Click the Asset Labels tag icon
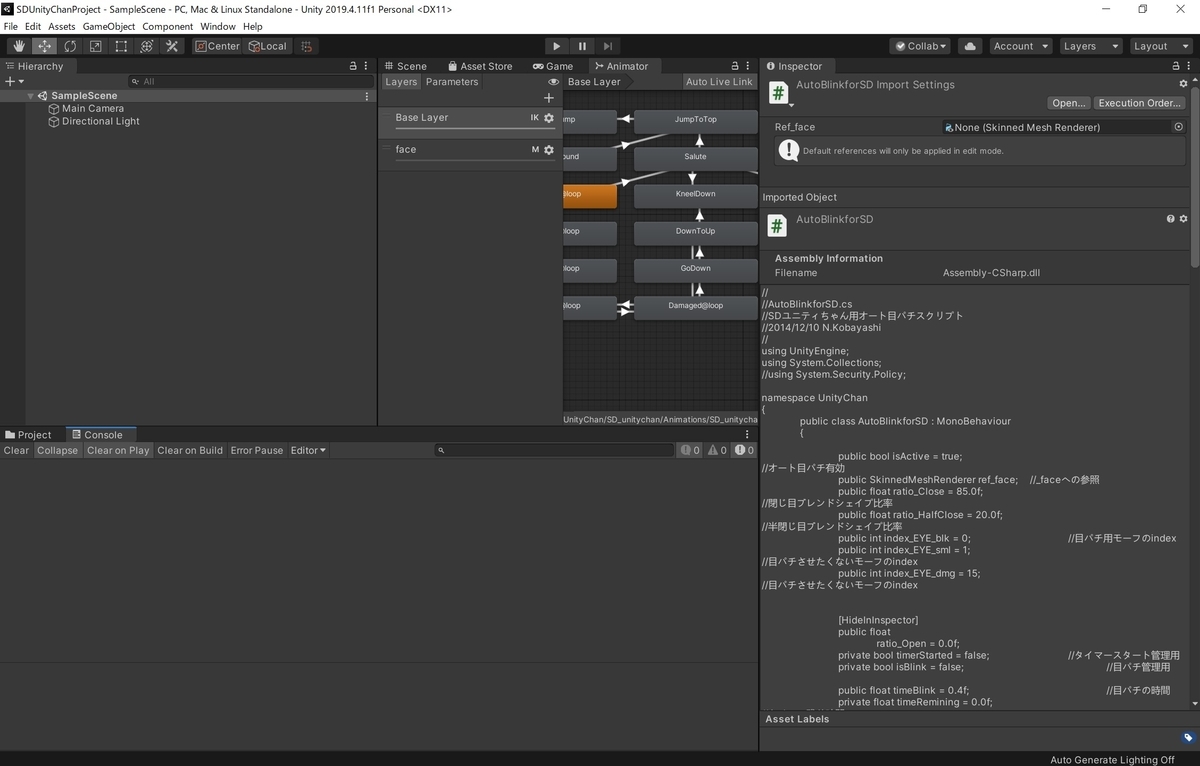 tap(1187, 738)
